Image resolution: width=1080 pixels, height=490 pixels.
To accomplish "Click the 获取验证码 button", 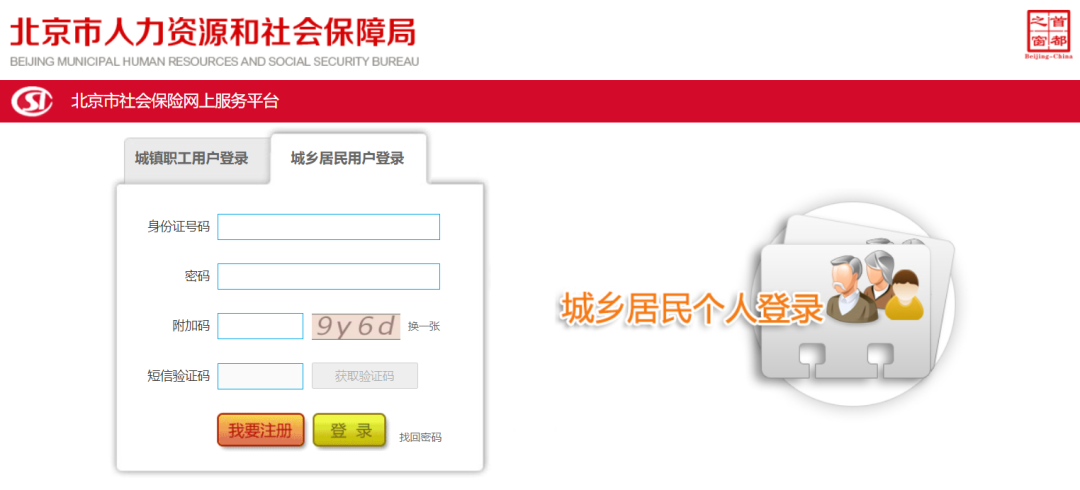I will click(364, 376).
